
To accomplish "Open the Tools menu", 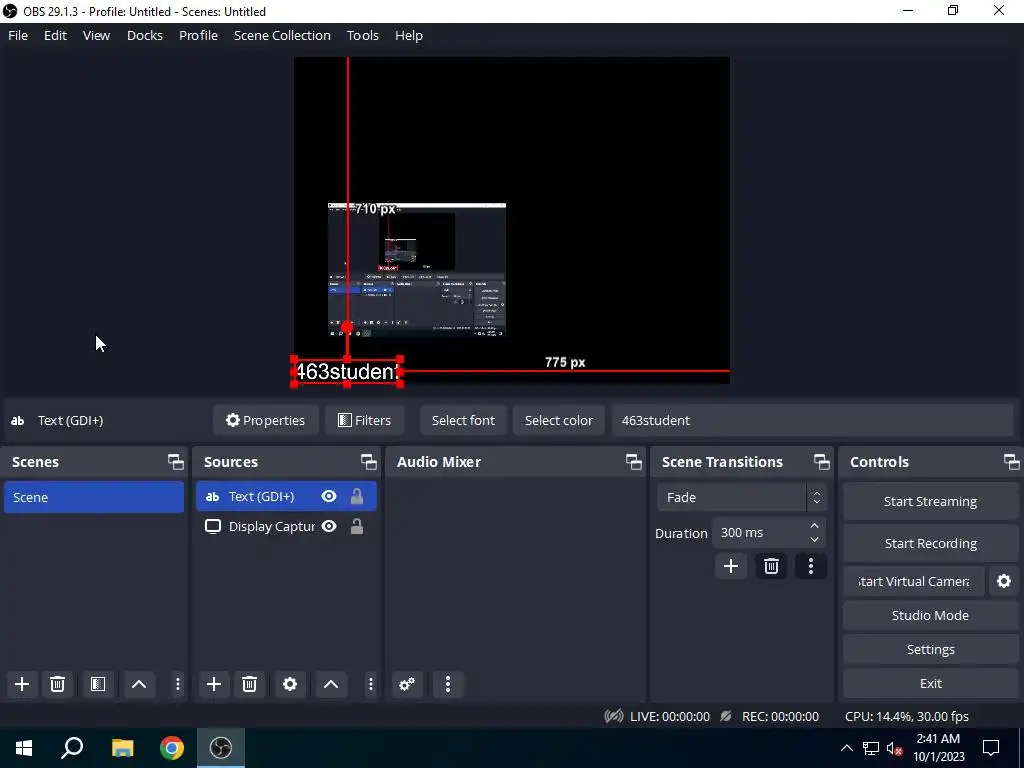I will tap(362, 35).
